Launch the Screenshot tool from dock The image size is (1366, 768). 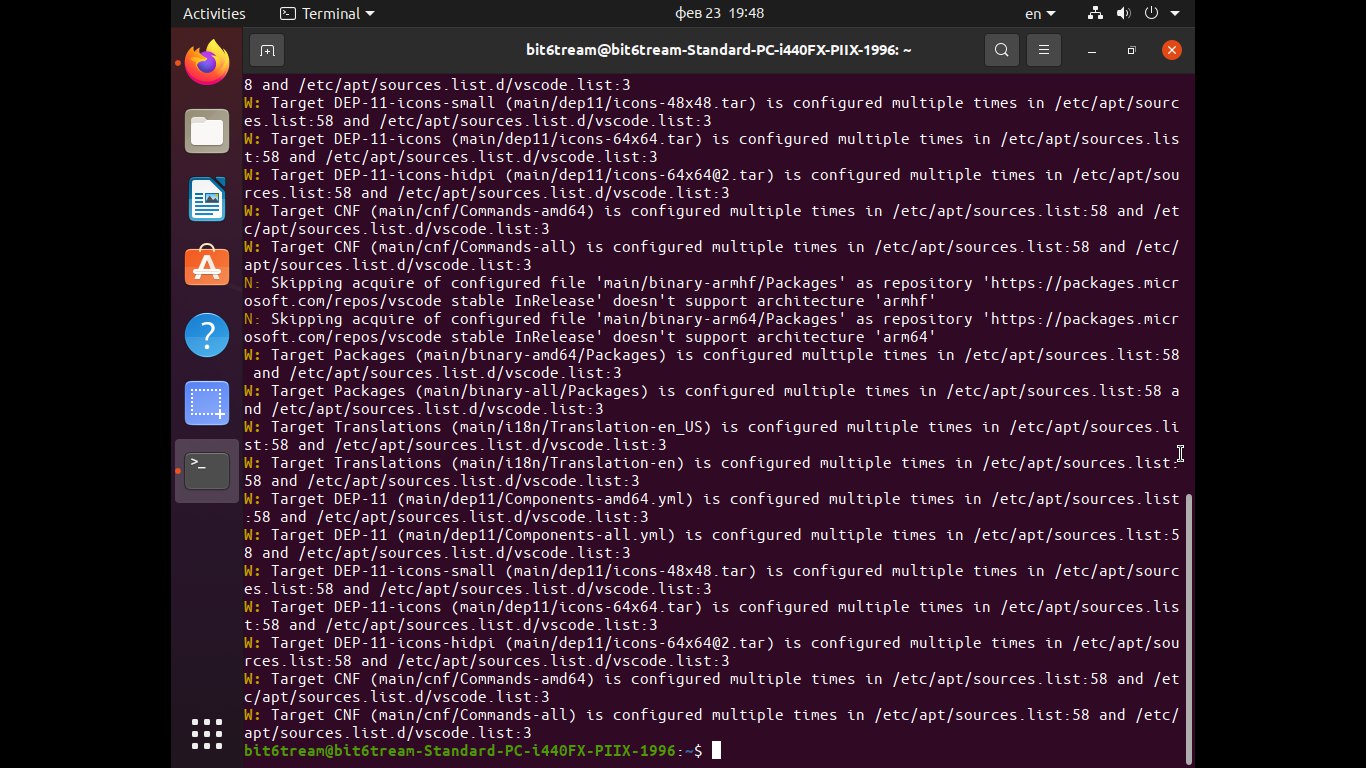[x=207, y=403]
